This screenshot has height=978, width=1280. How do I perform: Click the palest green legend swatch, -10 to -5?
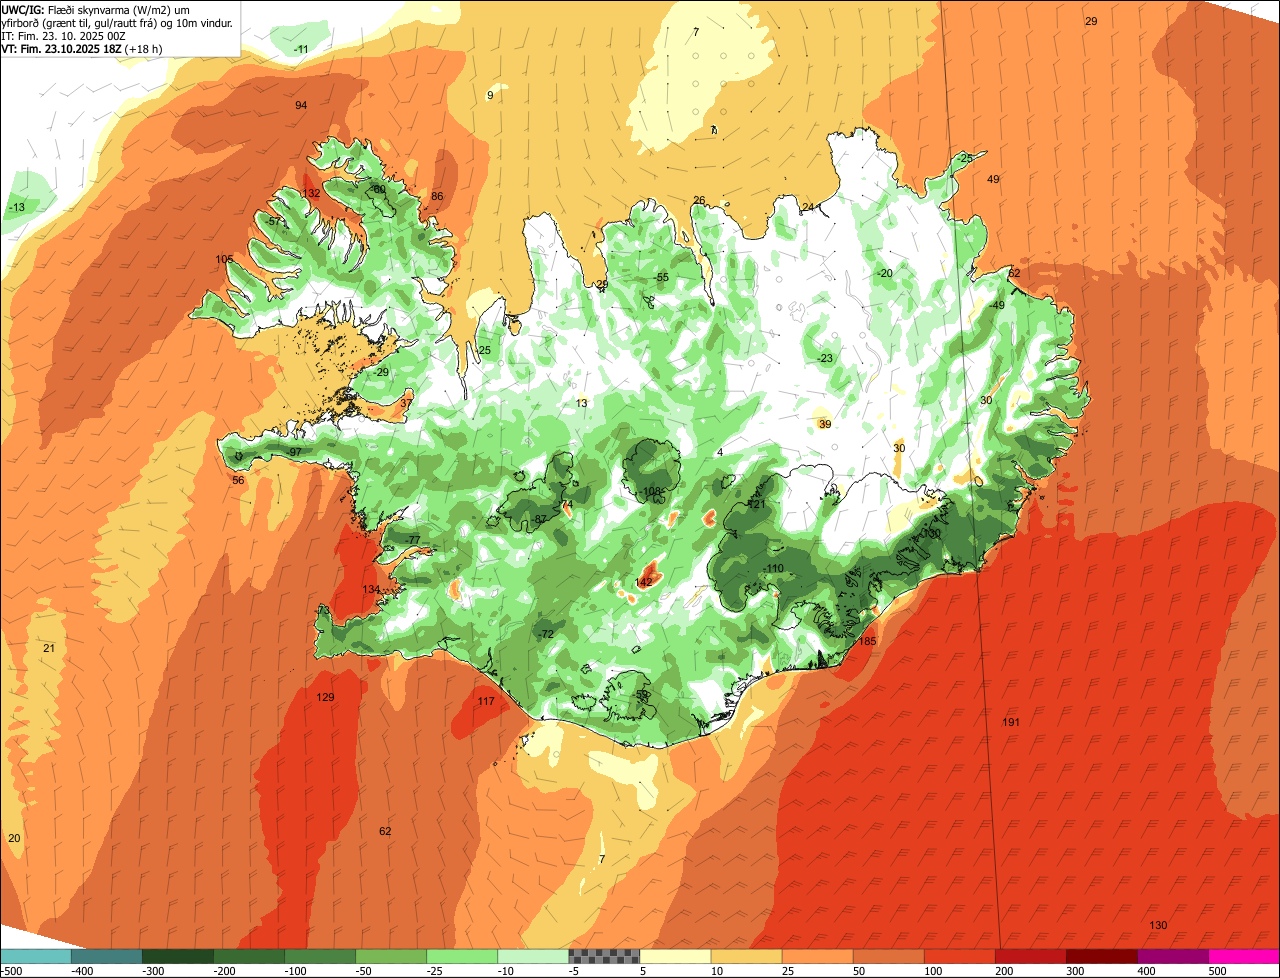[x=532, y=957]
